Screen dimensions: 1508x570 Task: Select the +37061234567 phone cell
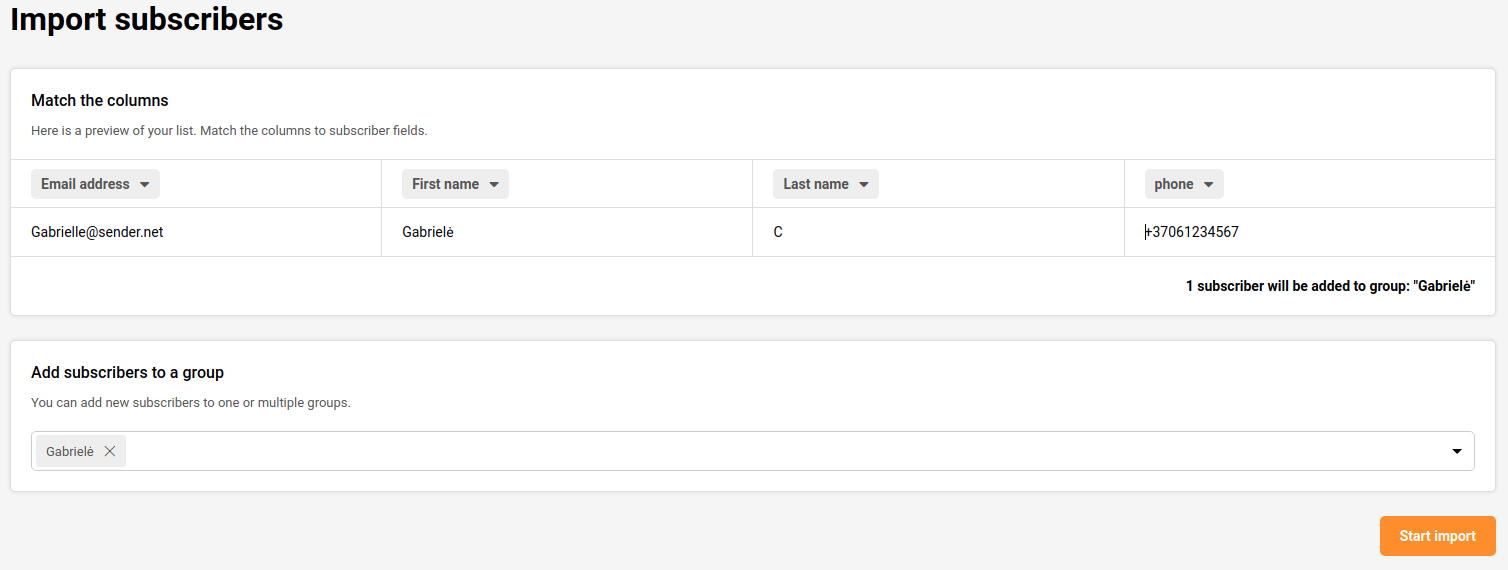point(1192,232)
